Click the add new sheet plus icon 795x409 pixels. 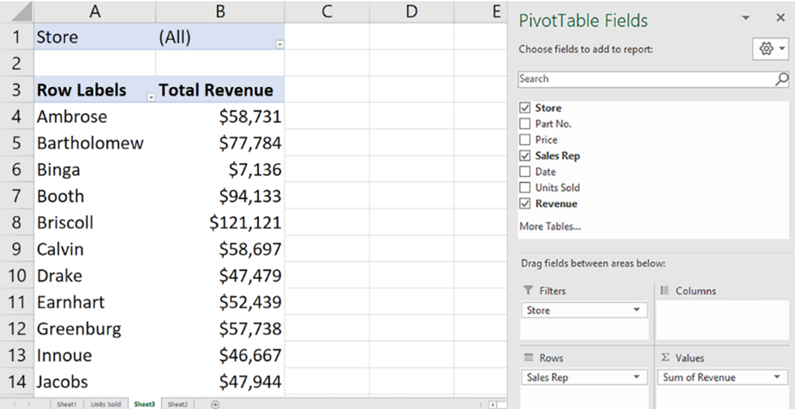(215, 403)
